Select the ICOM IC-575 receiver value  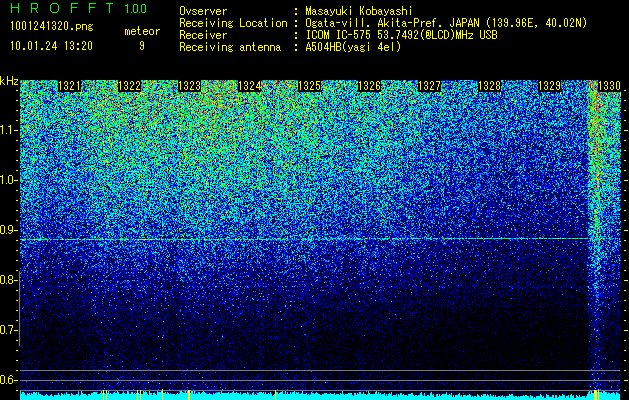pyautogui.click(x=401, y=35)
